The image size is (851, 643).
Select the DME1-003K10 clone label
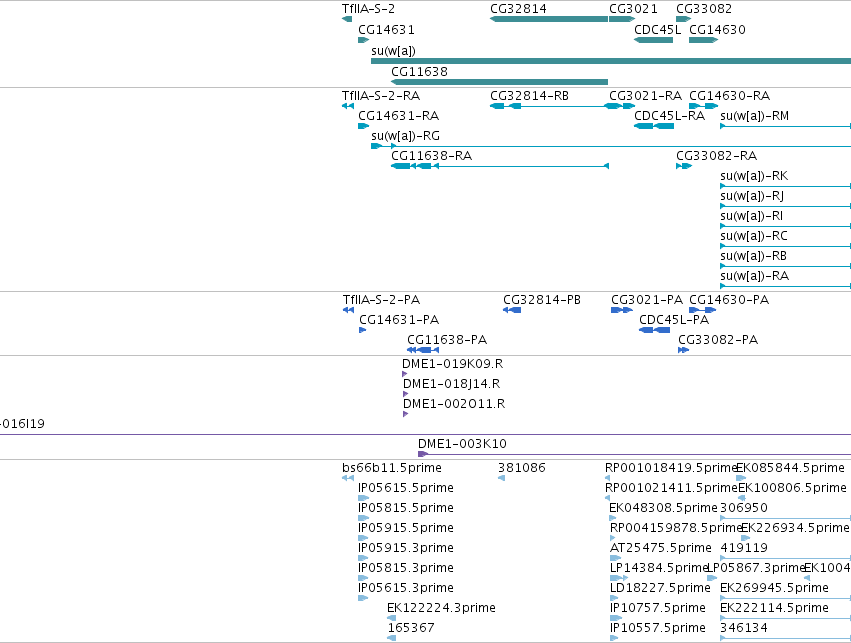coord(462,444)
